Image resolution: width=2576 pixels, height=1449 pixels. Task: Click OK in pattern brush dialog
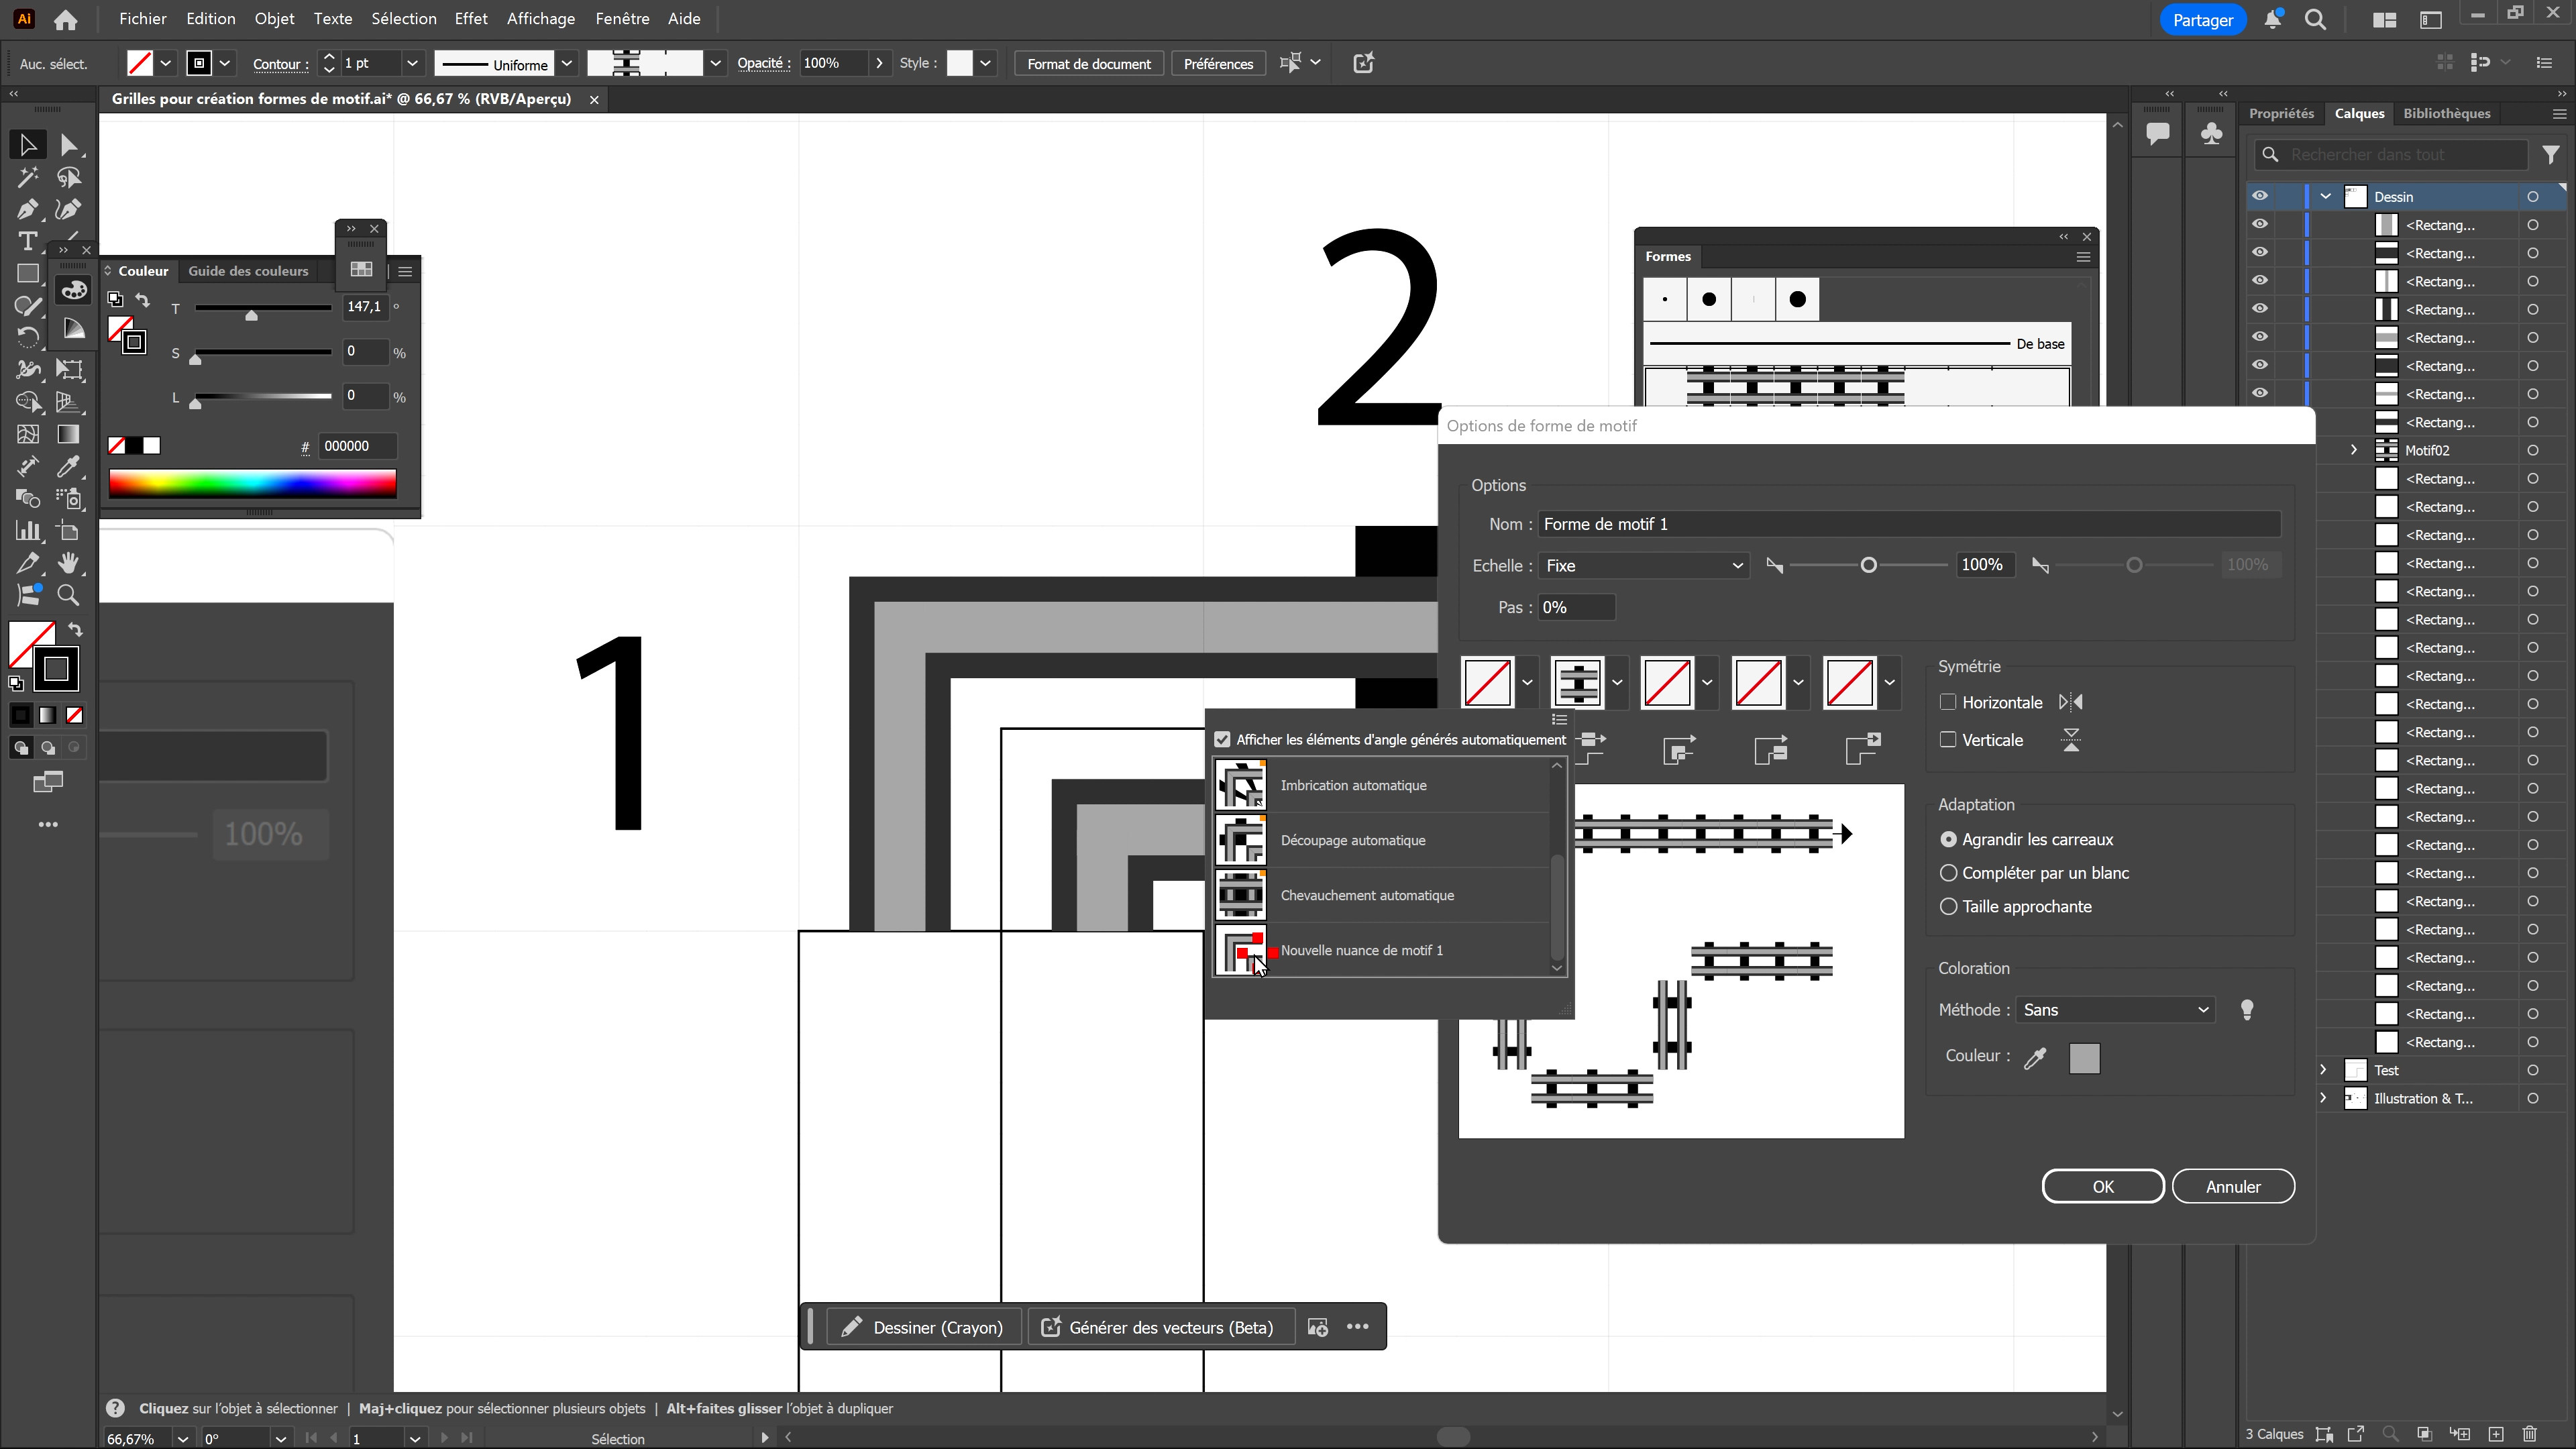point(2103,1187)
